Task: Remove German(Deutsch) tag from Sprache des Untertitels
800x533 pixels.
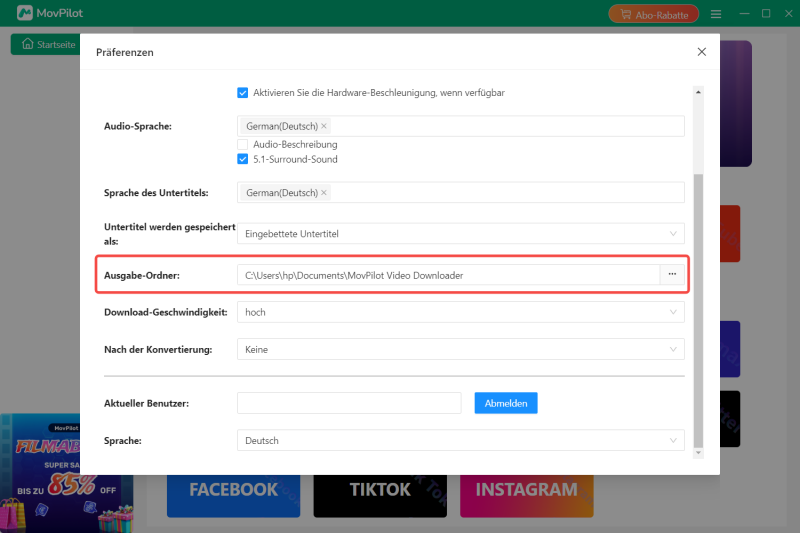Action: point(323,193)
